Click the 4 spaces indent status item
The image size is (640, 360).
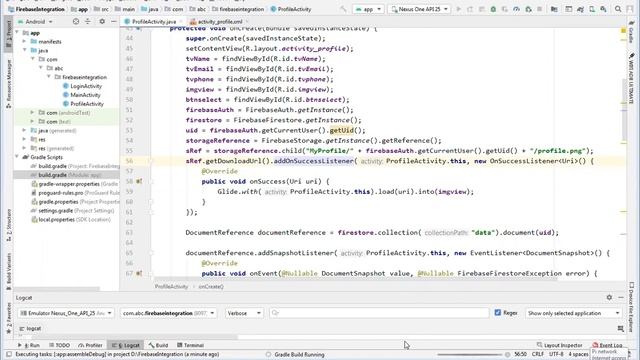[578, 354]
